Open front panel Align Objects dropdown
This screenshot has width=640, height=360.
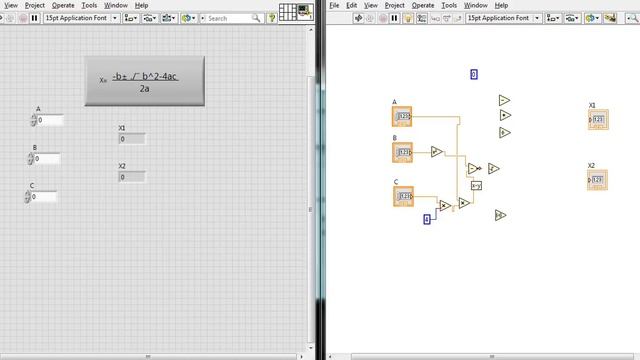[131, 18]
